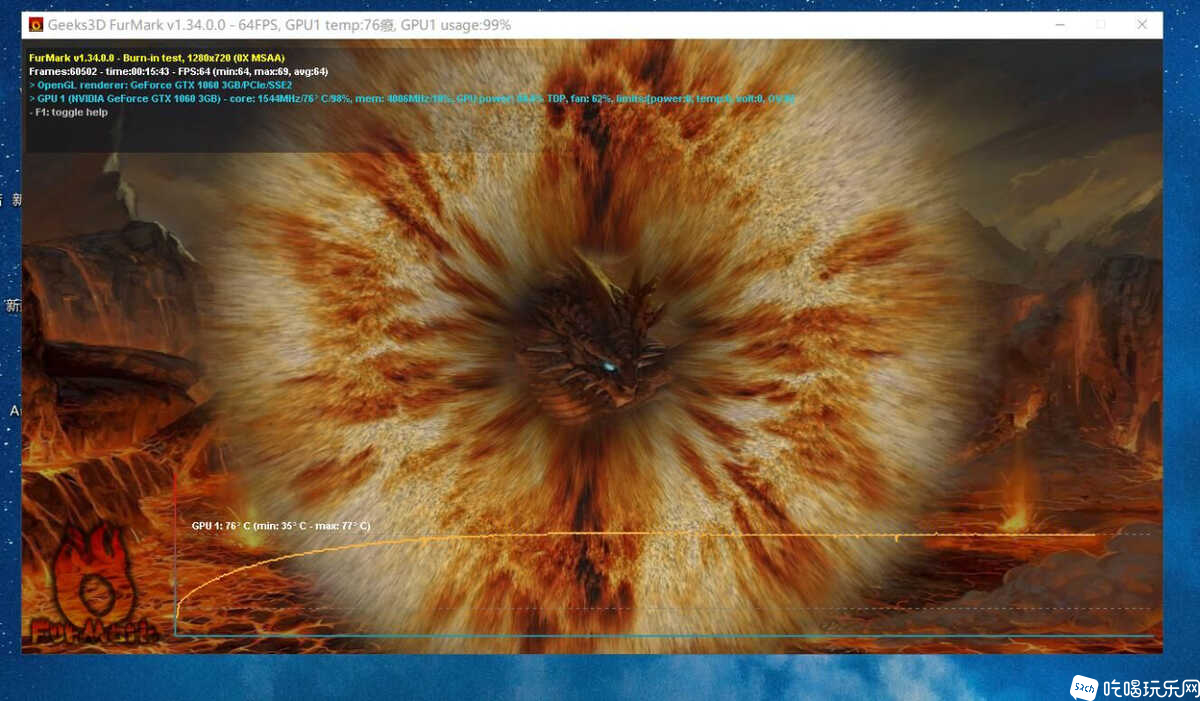Click the 'FurMark v1.34.0.0 - Burn-in test' line
This screenshot has width=1200, height=701.
[157, 58]
